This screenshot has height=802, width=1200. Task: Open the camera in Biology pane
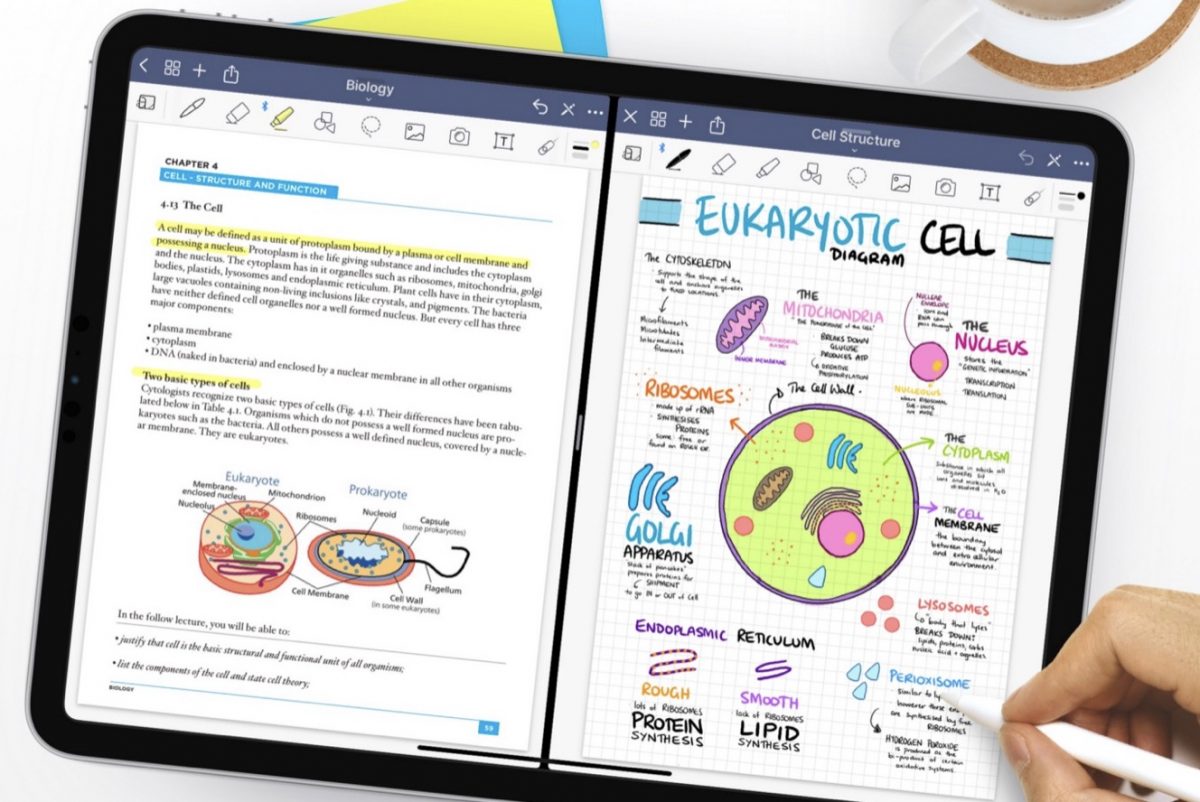coord(459,136)
